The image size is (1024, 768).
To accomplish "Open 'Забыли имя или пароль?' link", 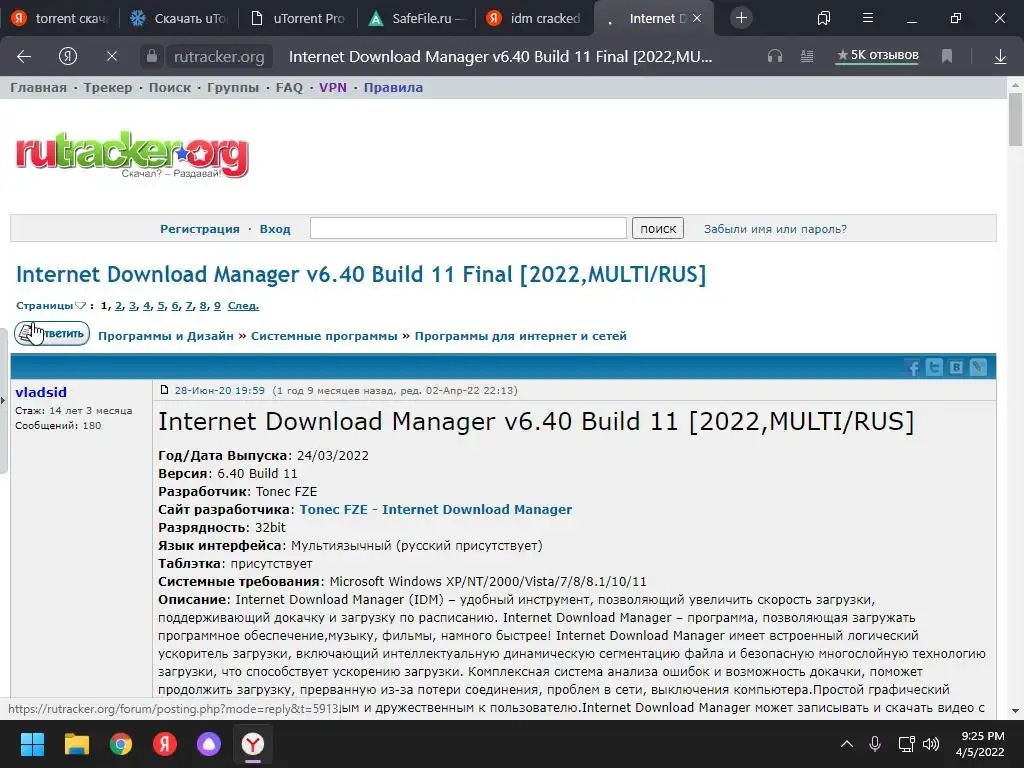I will coord(775,229).
